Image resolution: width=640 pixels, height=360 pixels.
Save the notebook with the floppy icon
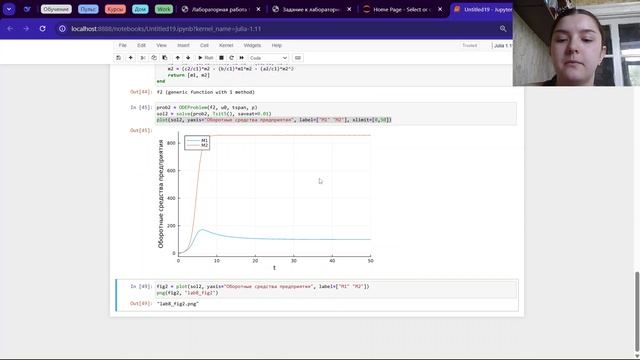[118, 58]
